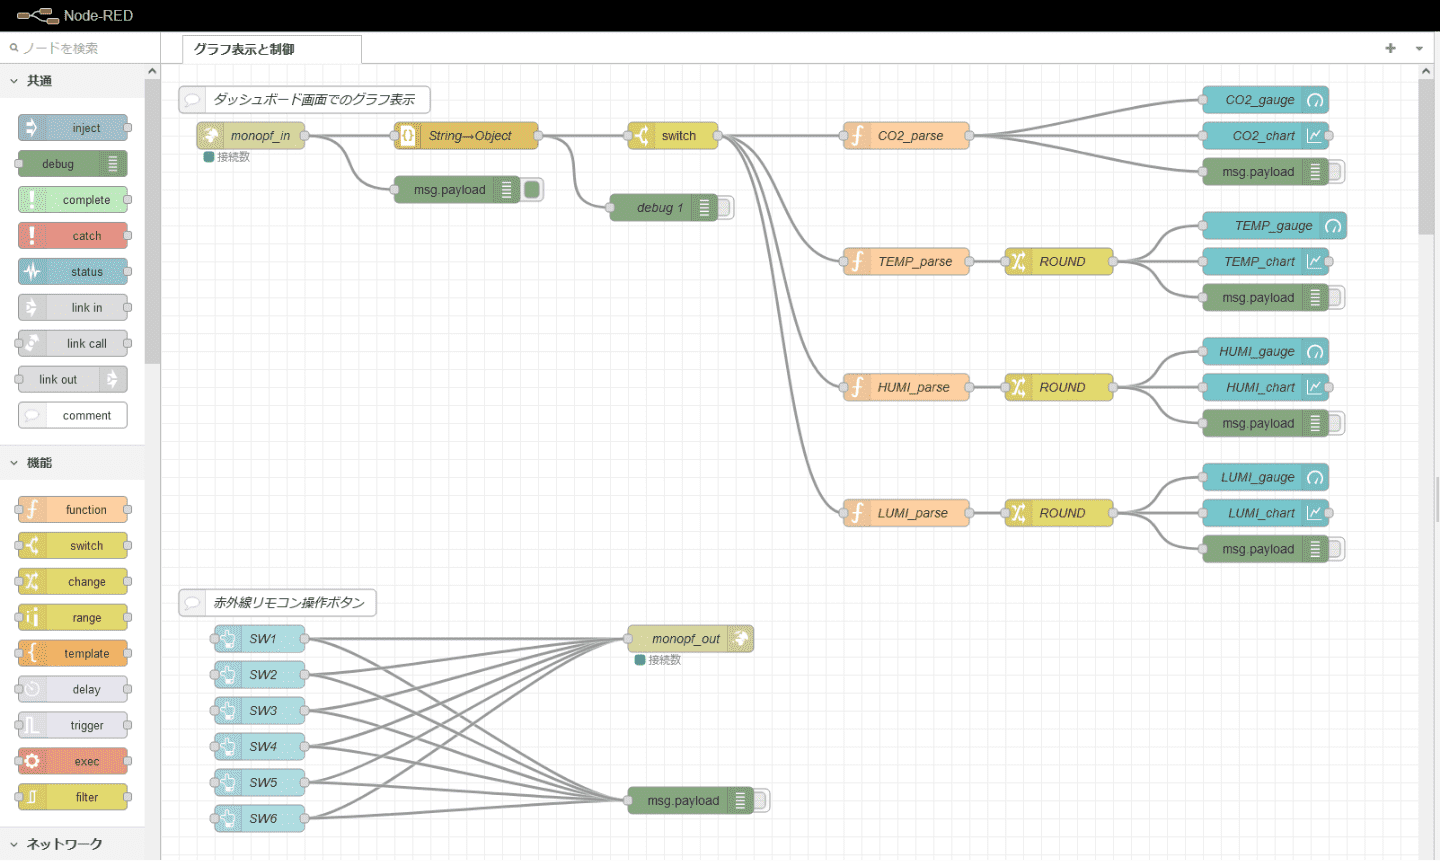This screenshot has width=1440, height=861.
Task: Click the String→Object JSON node icon
Action: tap(408, 136)
